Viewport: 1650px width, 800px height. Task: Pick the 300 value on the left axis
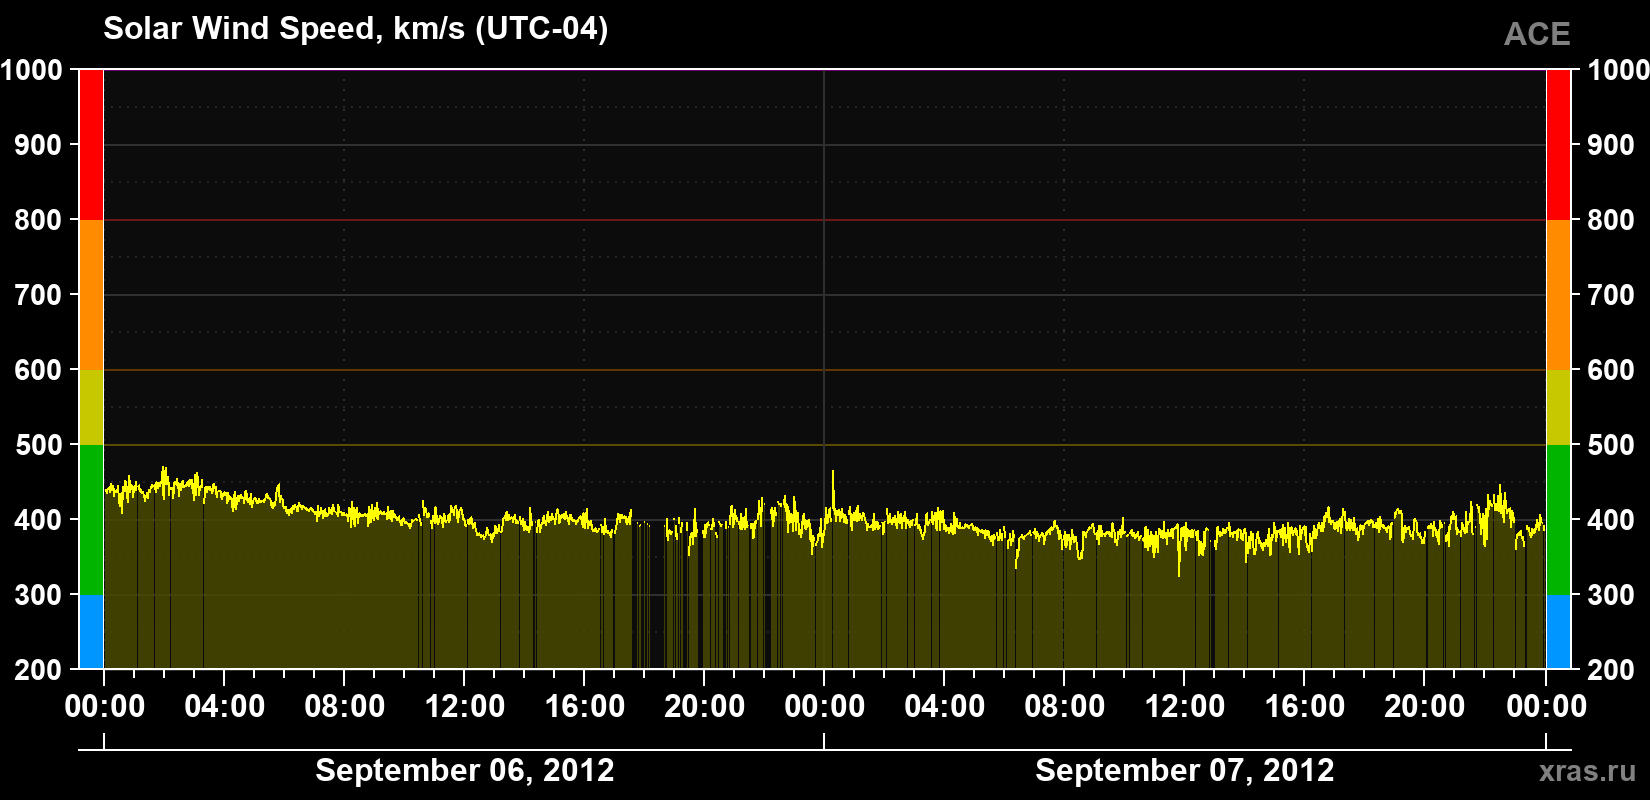[x=39, y=595]
